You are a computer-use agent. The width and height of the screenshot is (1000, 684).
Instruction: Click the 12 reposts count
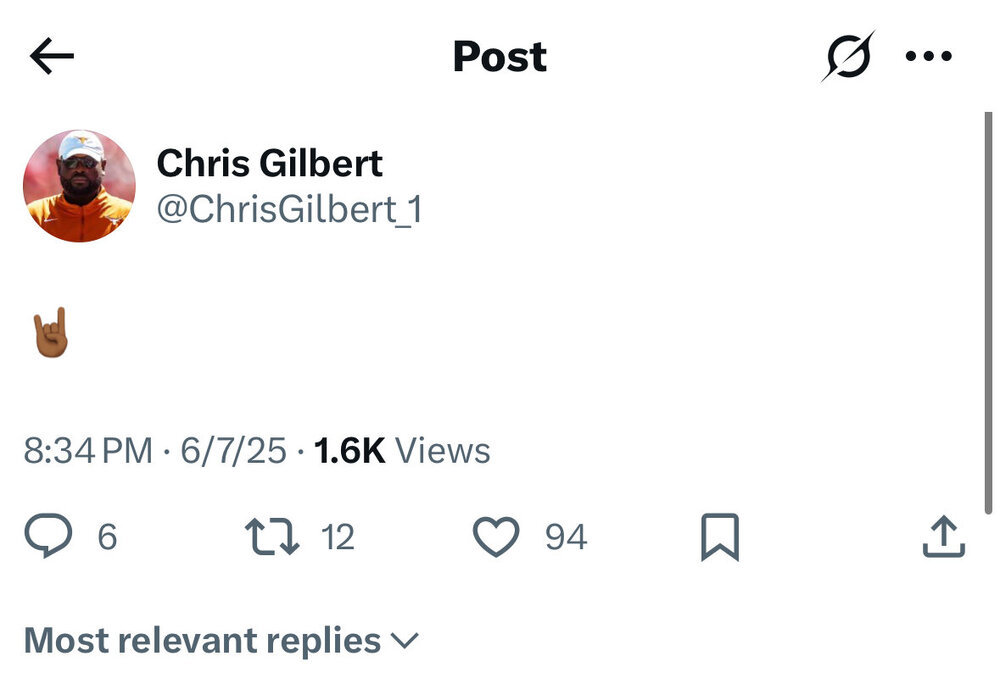(338, 538)
